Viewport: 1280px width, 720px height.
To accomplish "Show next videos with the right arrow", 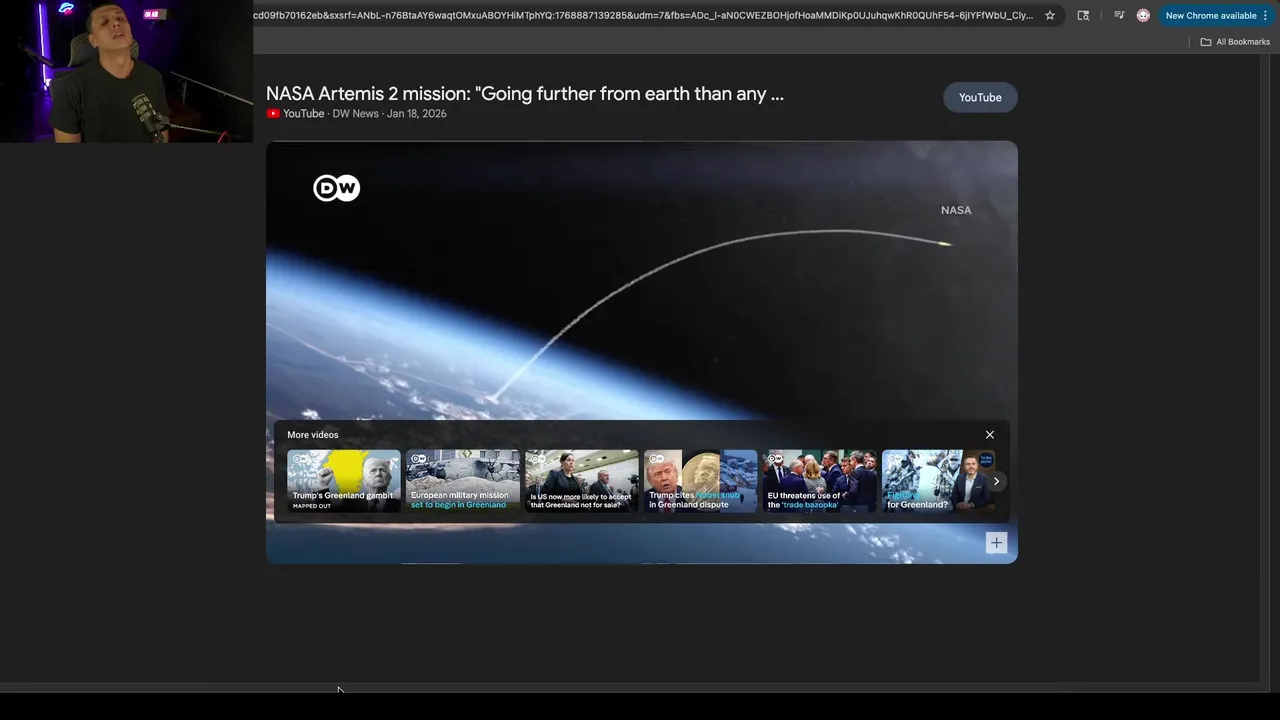I will click(996, 481).
